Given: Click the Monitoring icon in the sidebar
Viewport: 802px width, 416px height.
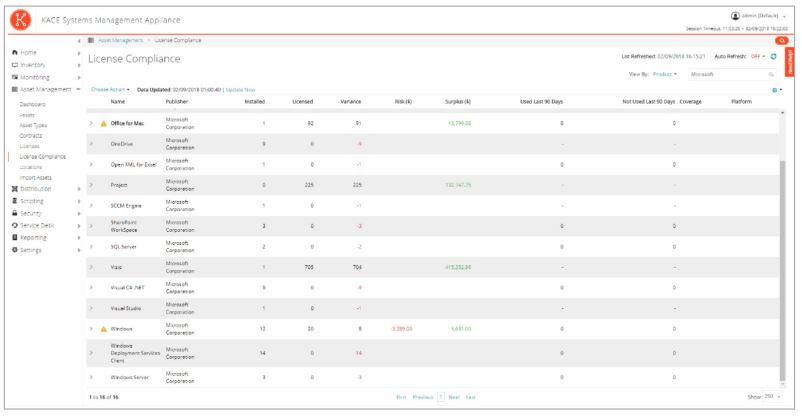Looking at the screenshot, I should [15, 77].
